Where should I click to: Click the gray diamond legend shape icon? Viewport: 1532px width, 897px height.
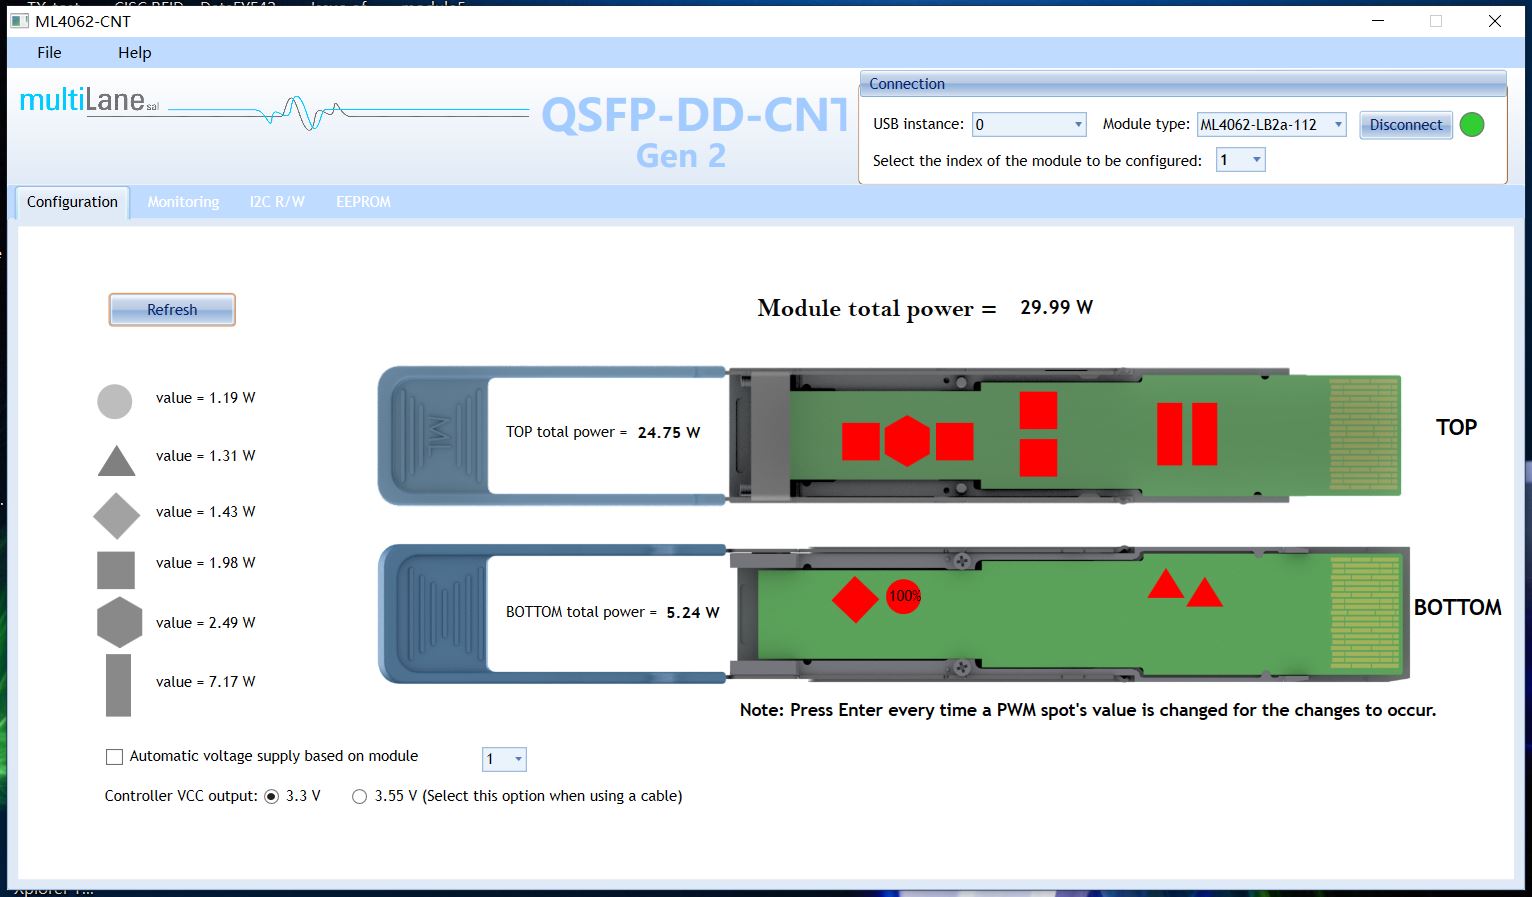pyautogui.click(x=116, y=516)
